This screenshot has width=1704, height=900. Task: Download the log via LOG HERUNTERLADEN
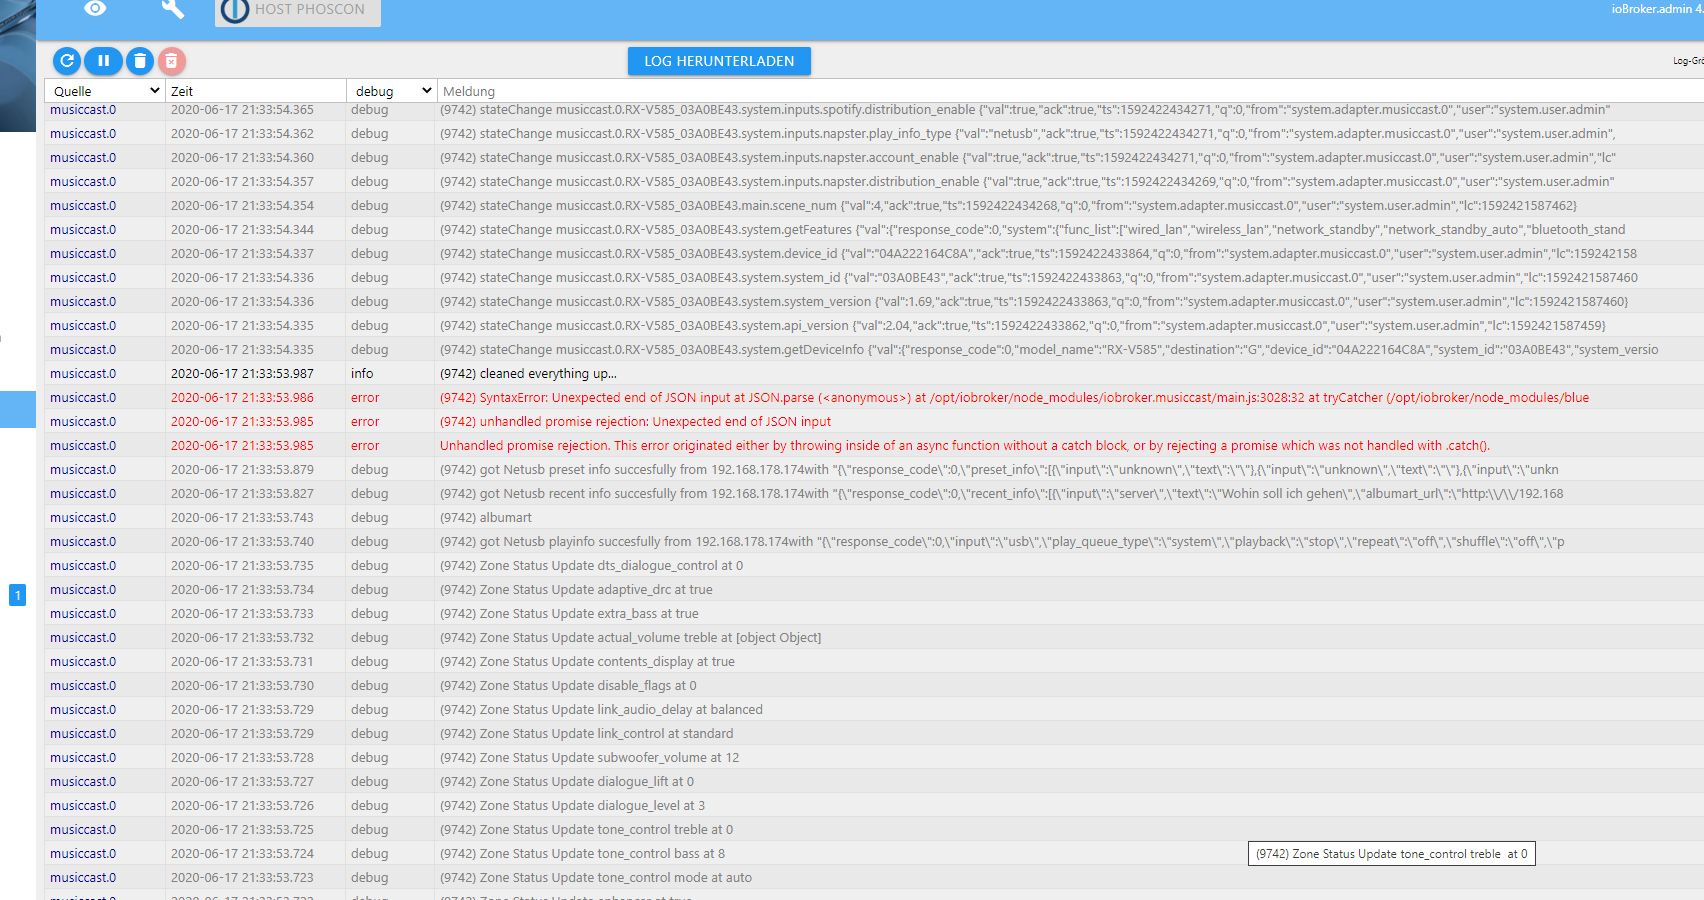point(719,61)
